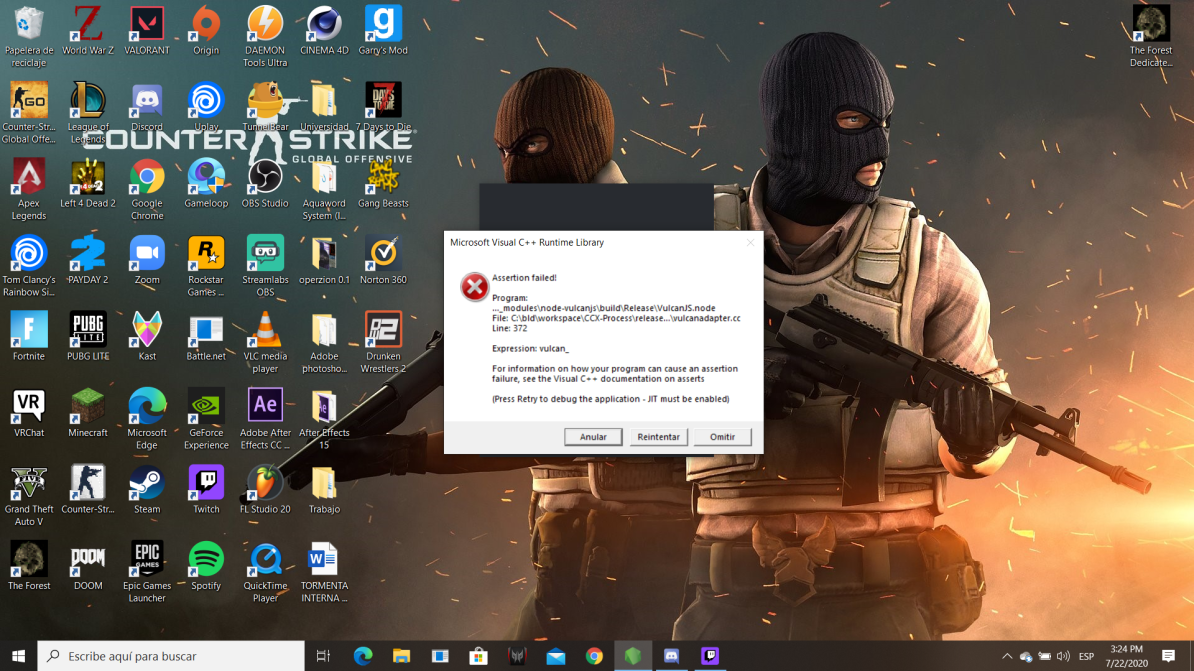
Task: Select the Twitch desktop icon
Action: tap(206, 490)
